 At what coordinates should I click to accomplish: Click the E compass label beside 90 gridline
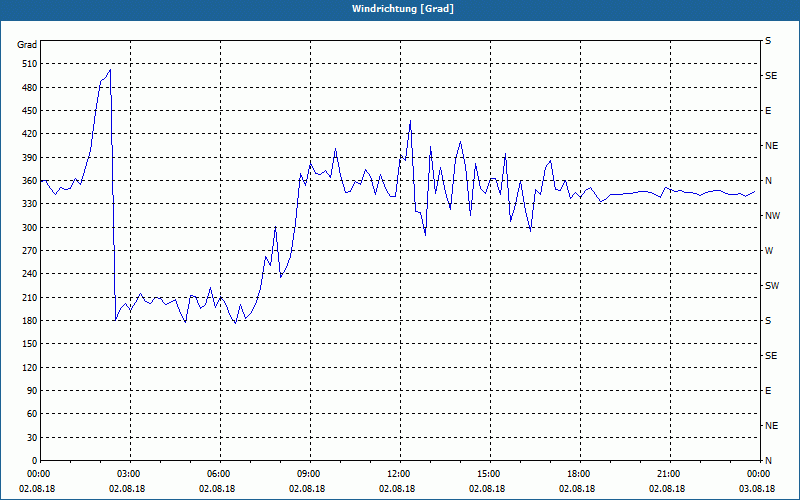pyautogui.click(x=768, y=391)
